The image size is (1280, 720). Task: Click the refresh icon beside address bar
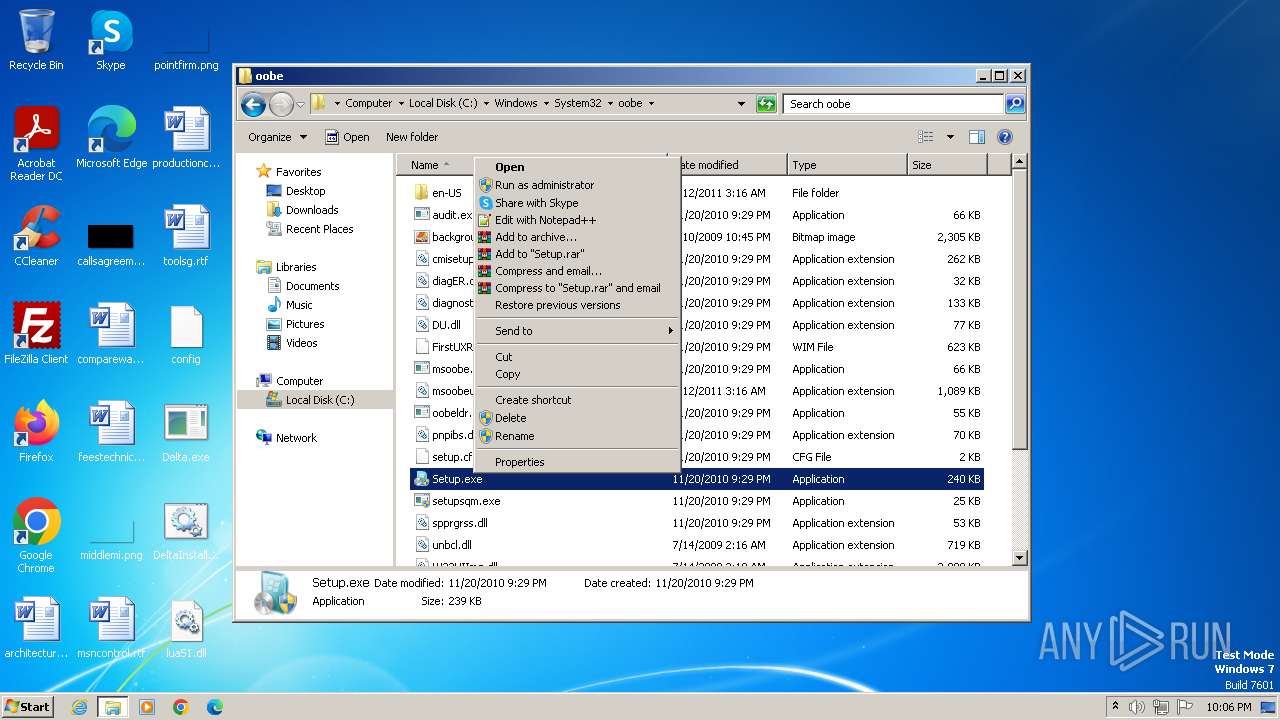(766, 103)
